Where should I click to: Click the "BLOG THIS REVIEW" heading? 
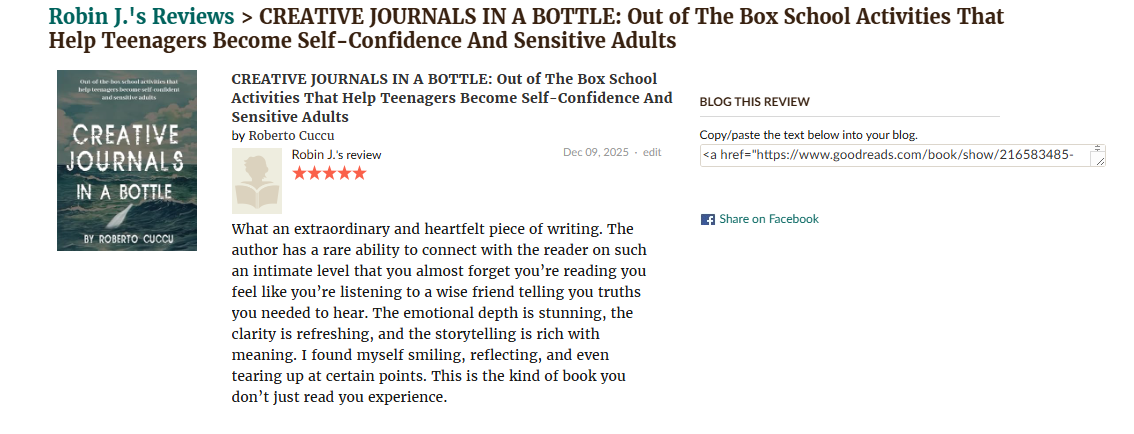point(755,102)
